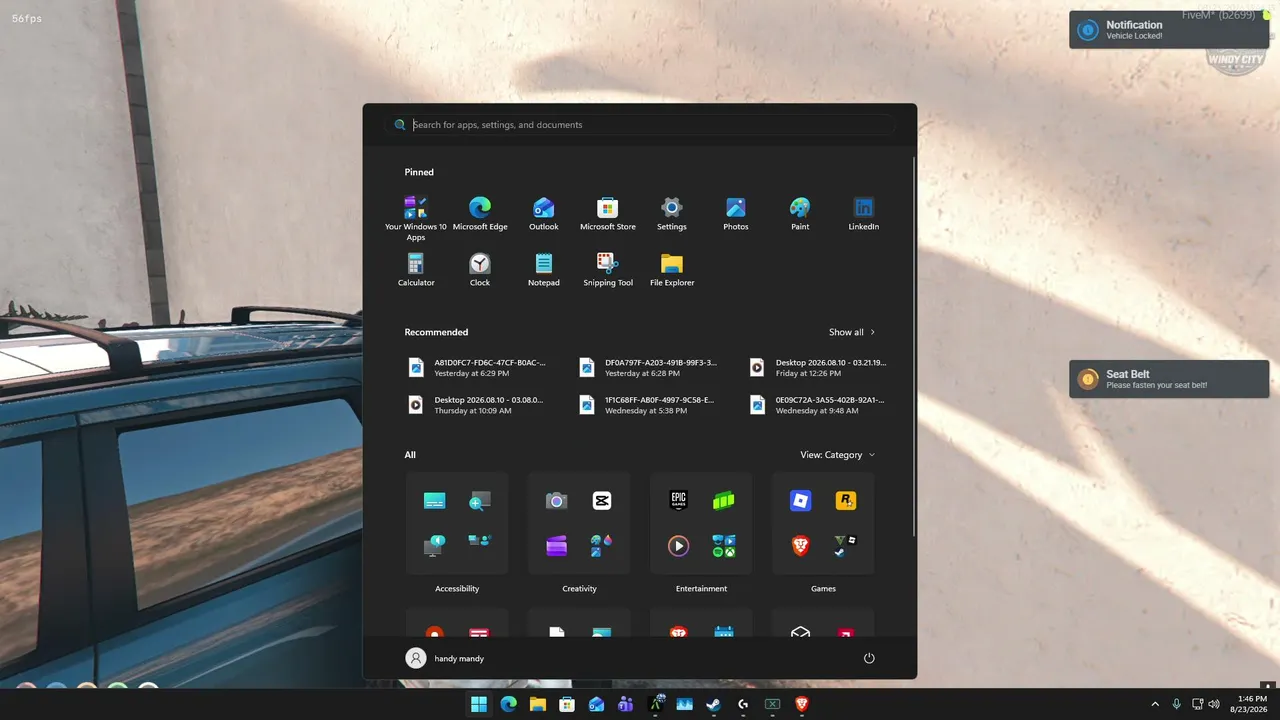This screenshot has width=1280, height=720.
Task: Launch Epic Games in Entertainment folder
Action: tap(679, 500)
